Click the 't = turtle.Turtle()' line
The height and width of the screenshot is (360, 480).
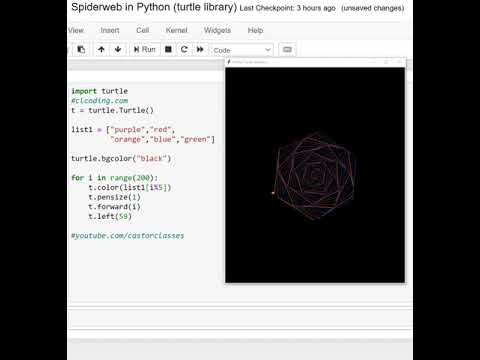click(x=112, y=110)
